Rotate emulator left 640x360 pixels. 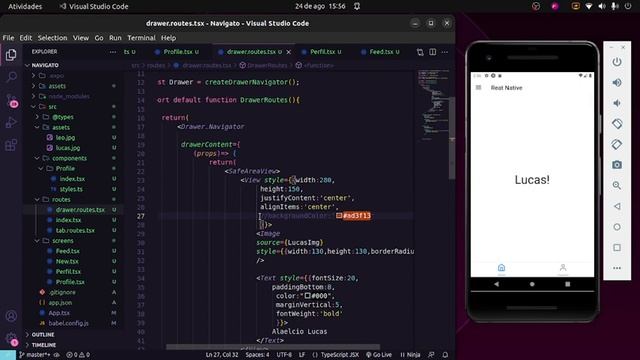[x=617, y=124]
